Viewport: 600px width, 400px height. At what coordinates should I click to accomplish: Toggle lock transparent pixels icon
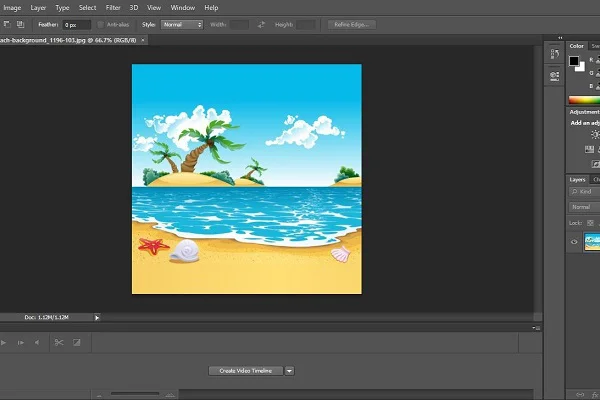point(590,223)
